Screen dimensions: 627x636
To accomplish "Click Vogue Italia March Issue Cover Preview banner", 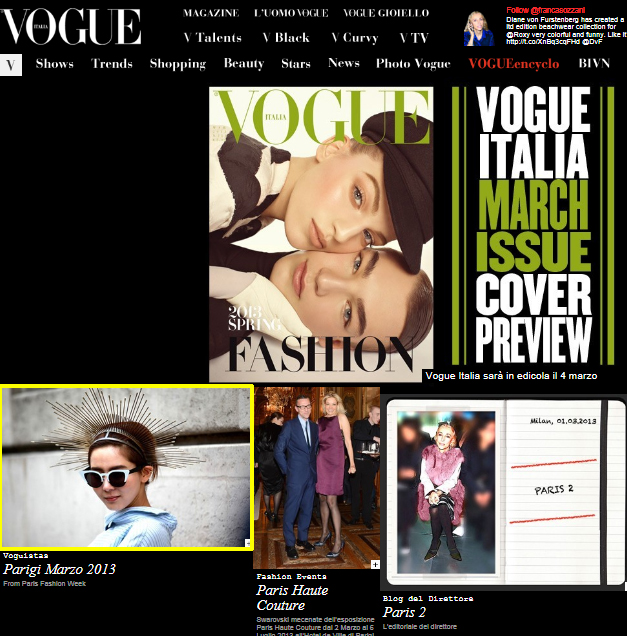I will tap(533, 225).
